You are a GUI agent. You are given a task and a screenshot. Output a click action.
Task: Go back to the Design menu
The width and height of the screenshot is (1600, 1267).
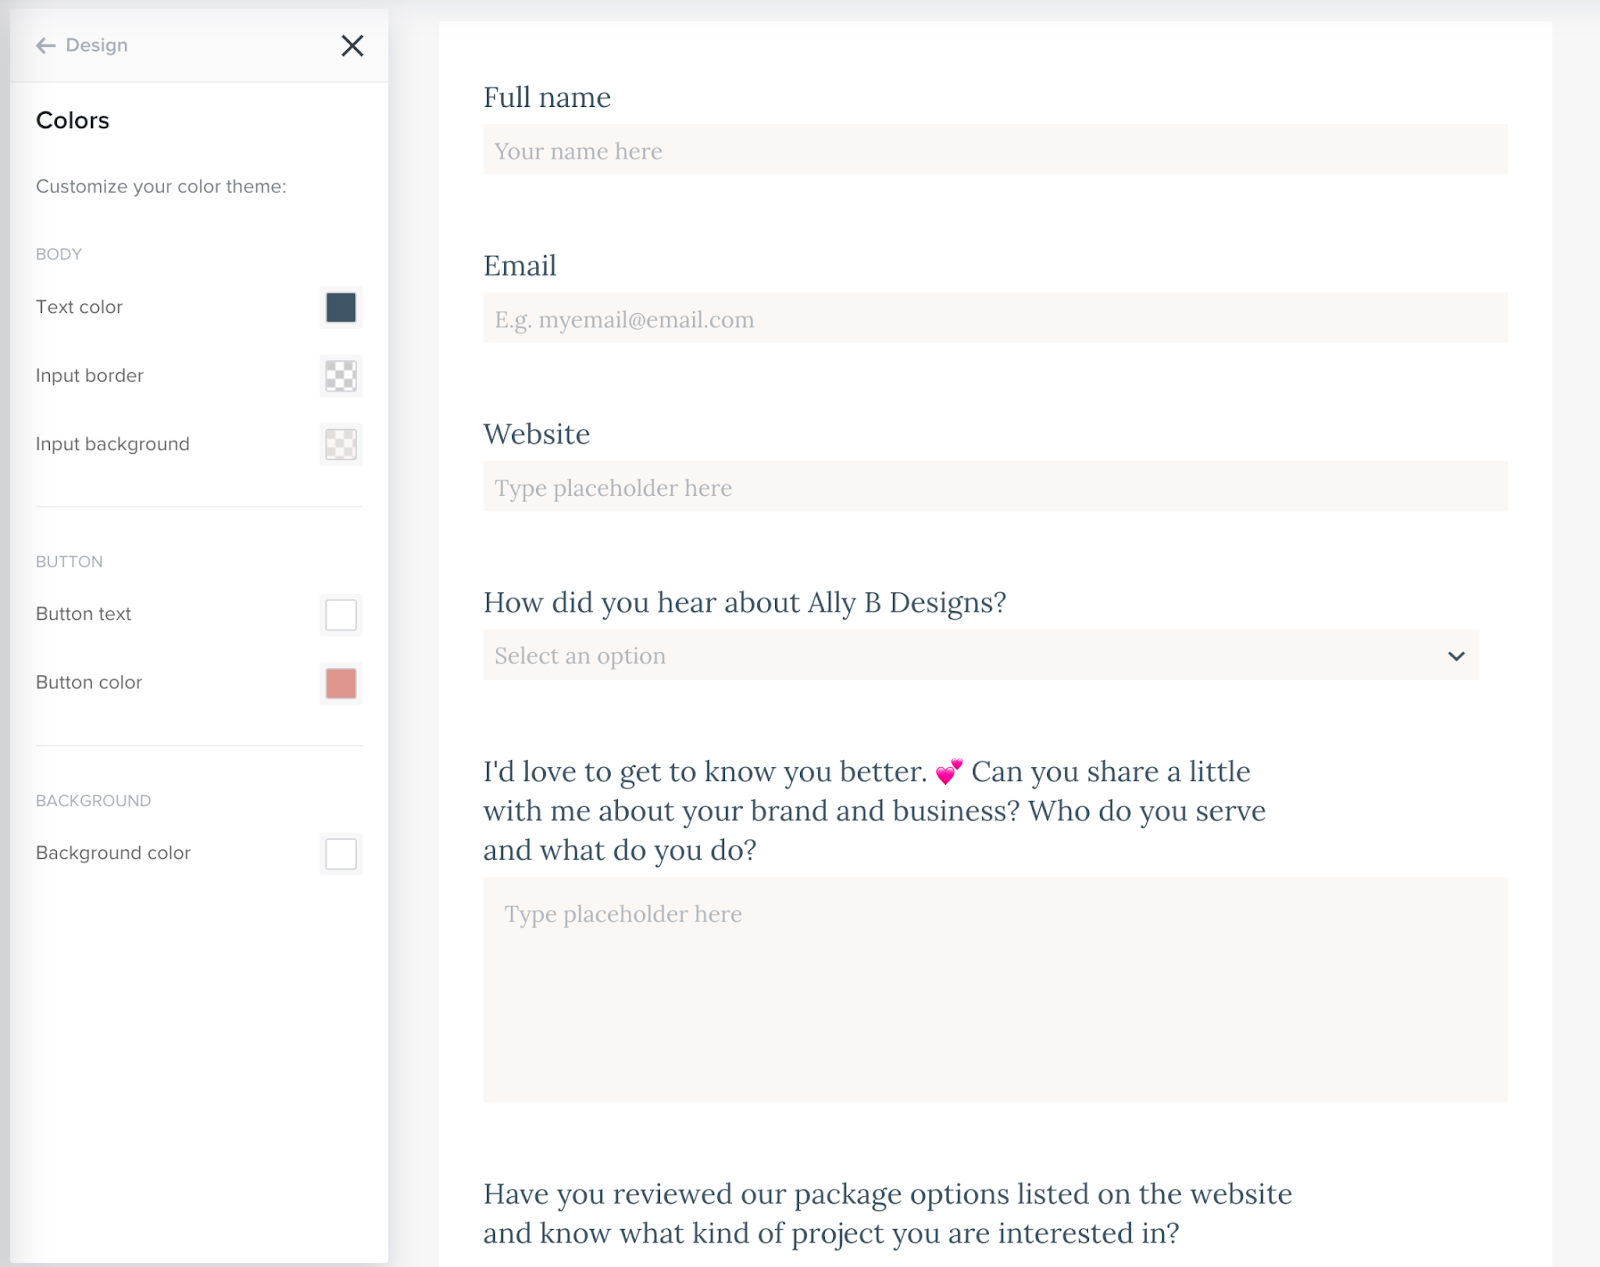pyautogui.click(x=96, y=46)
